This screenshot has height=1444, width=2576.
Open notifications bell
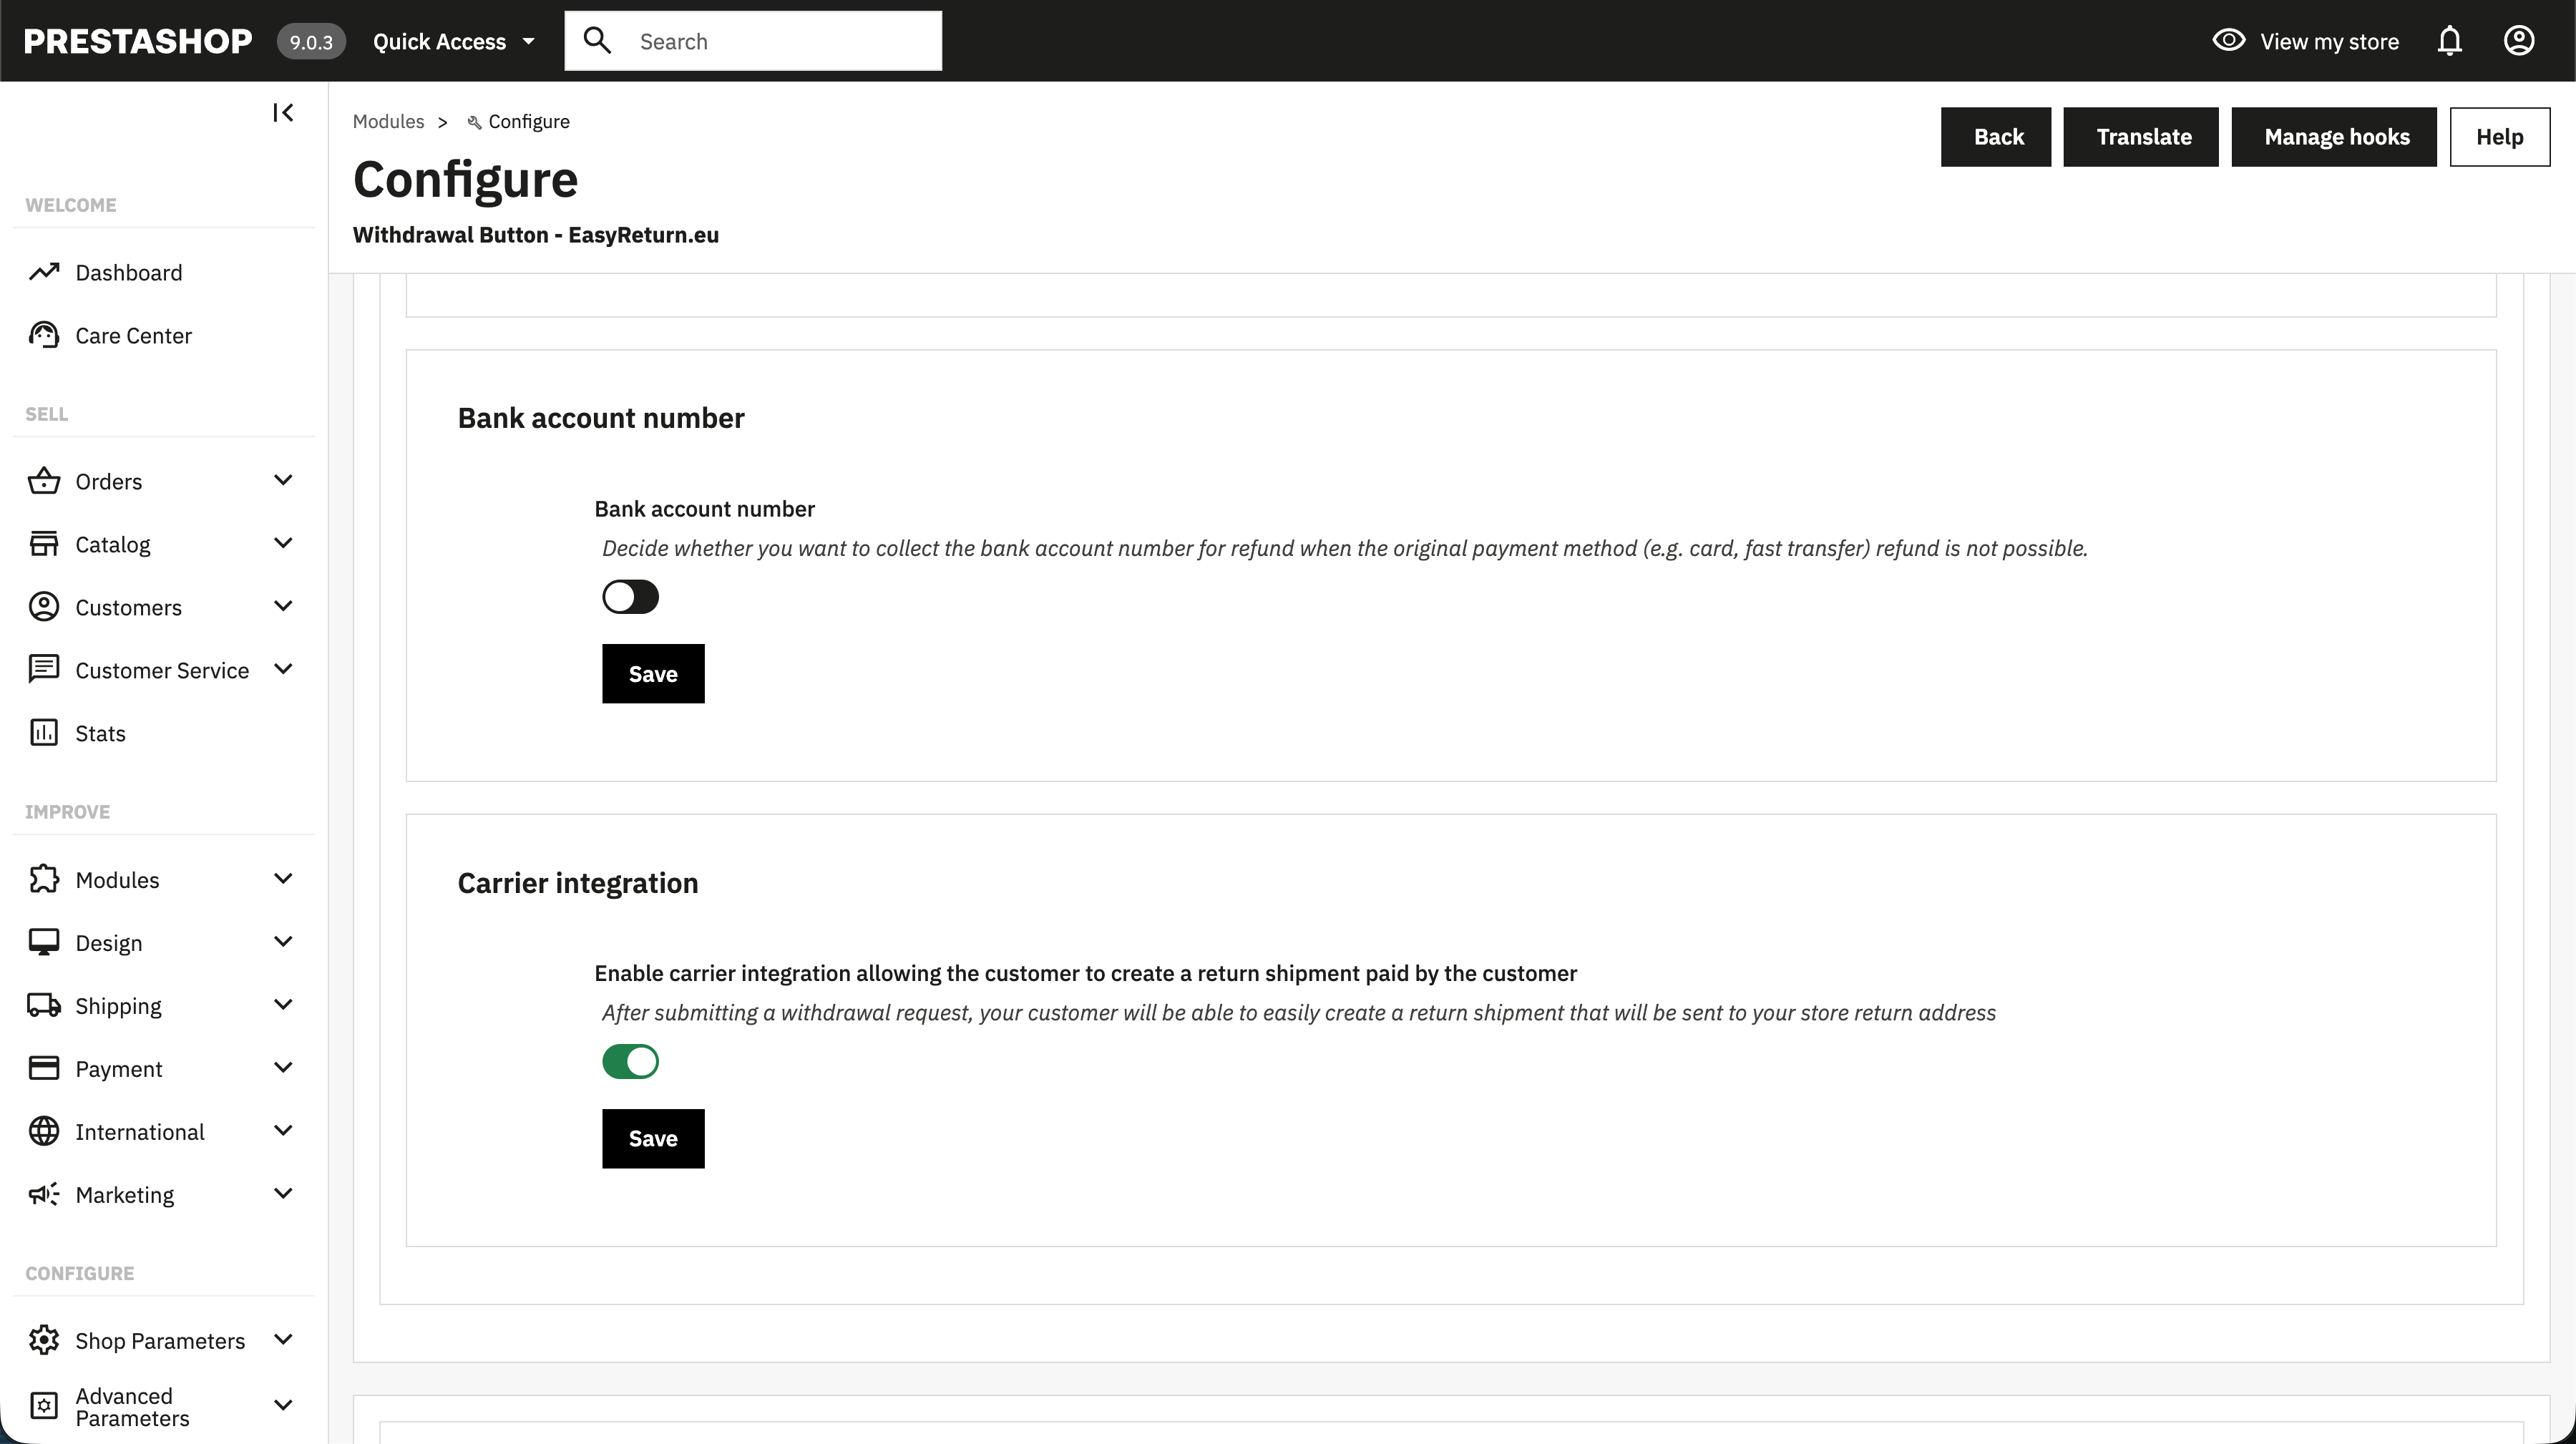click(x=2449, y=41)
